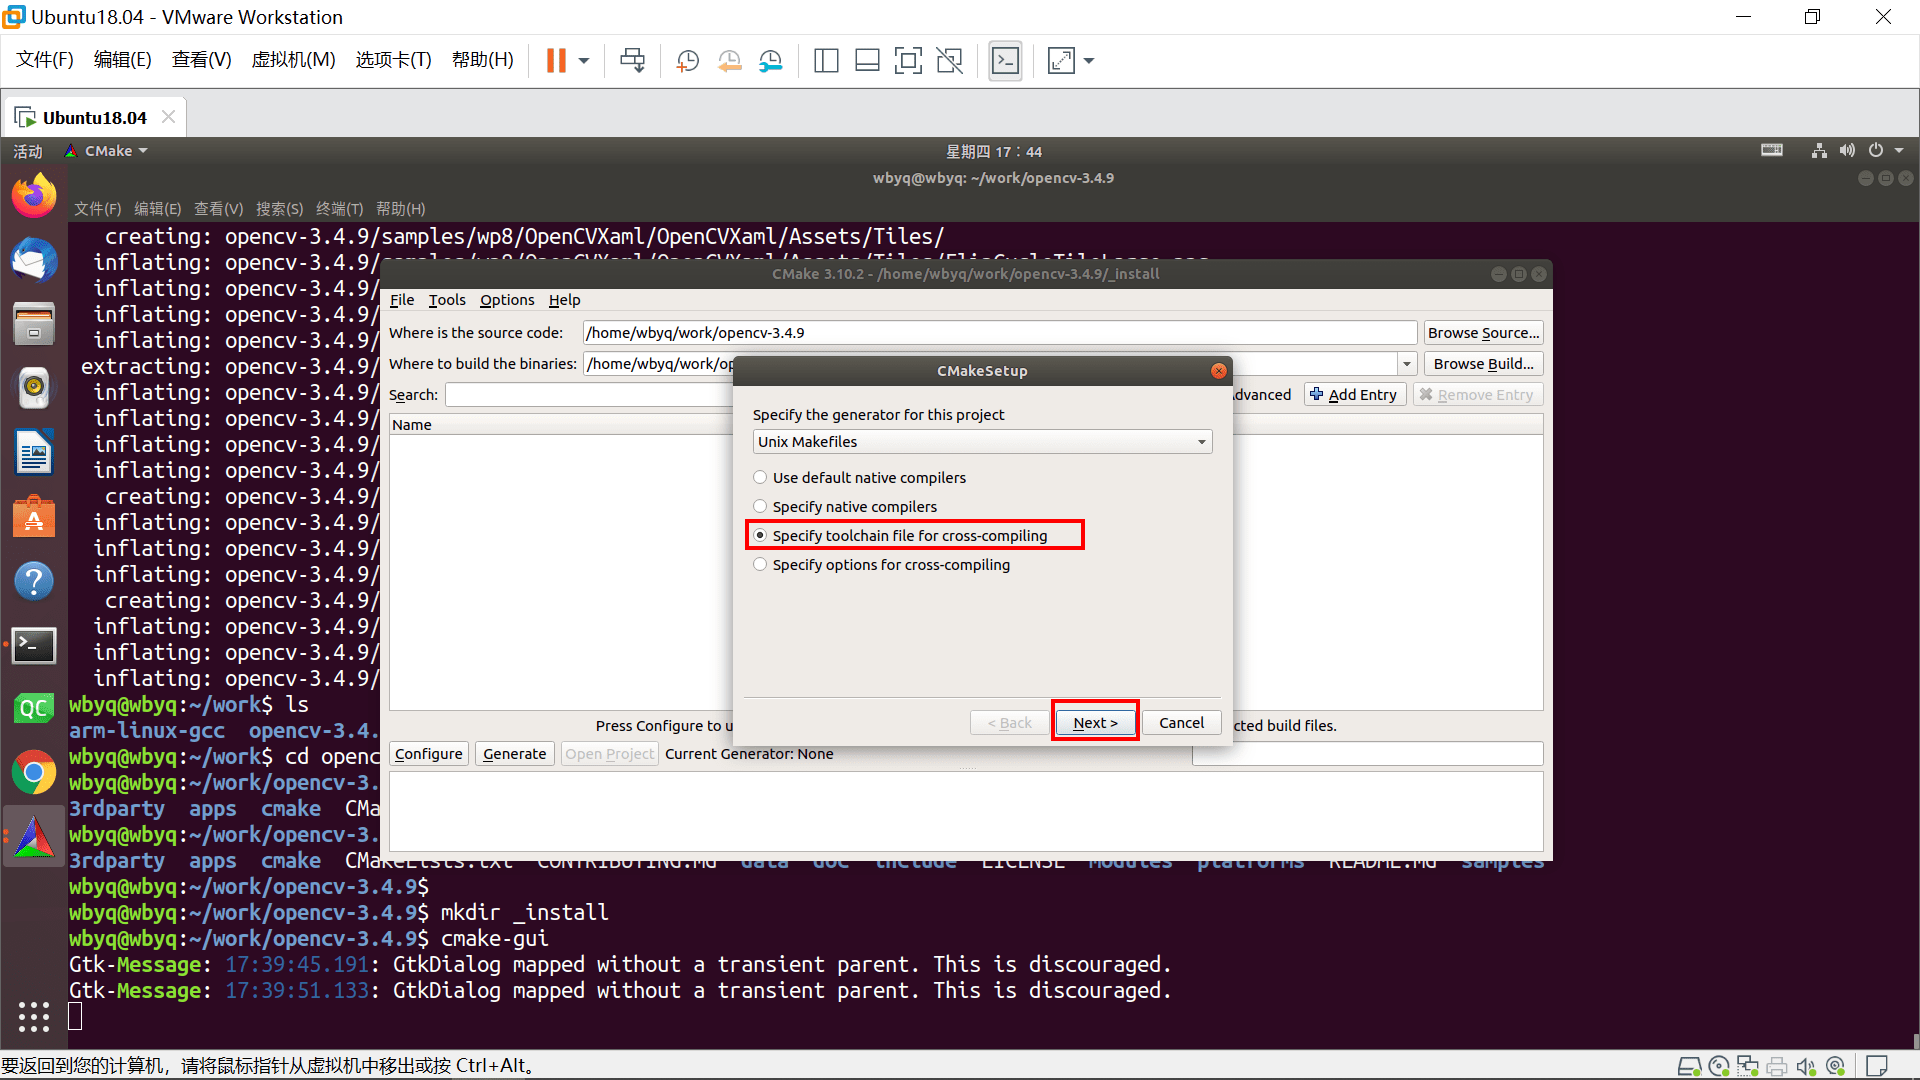This screenshot has width=1920, height=1080.
Task: Select Specify toolchain file for cross-compiling
Action: click(900, 536)
